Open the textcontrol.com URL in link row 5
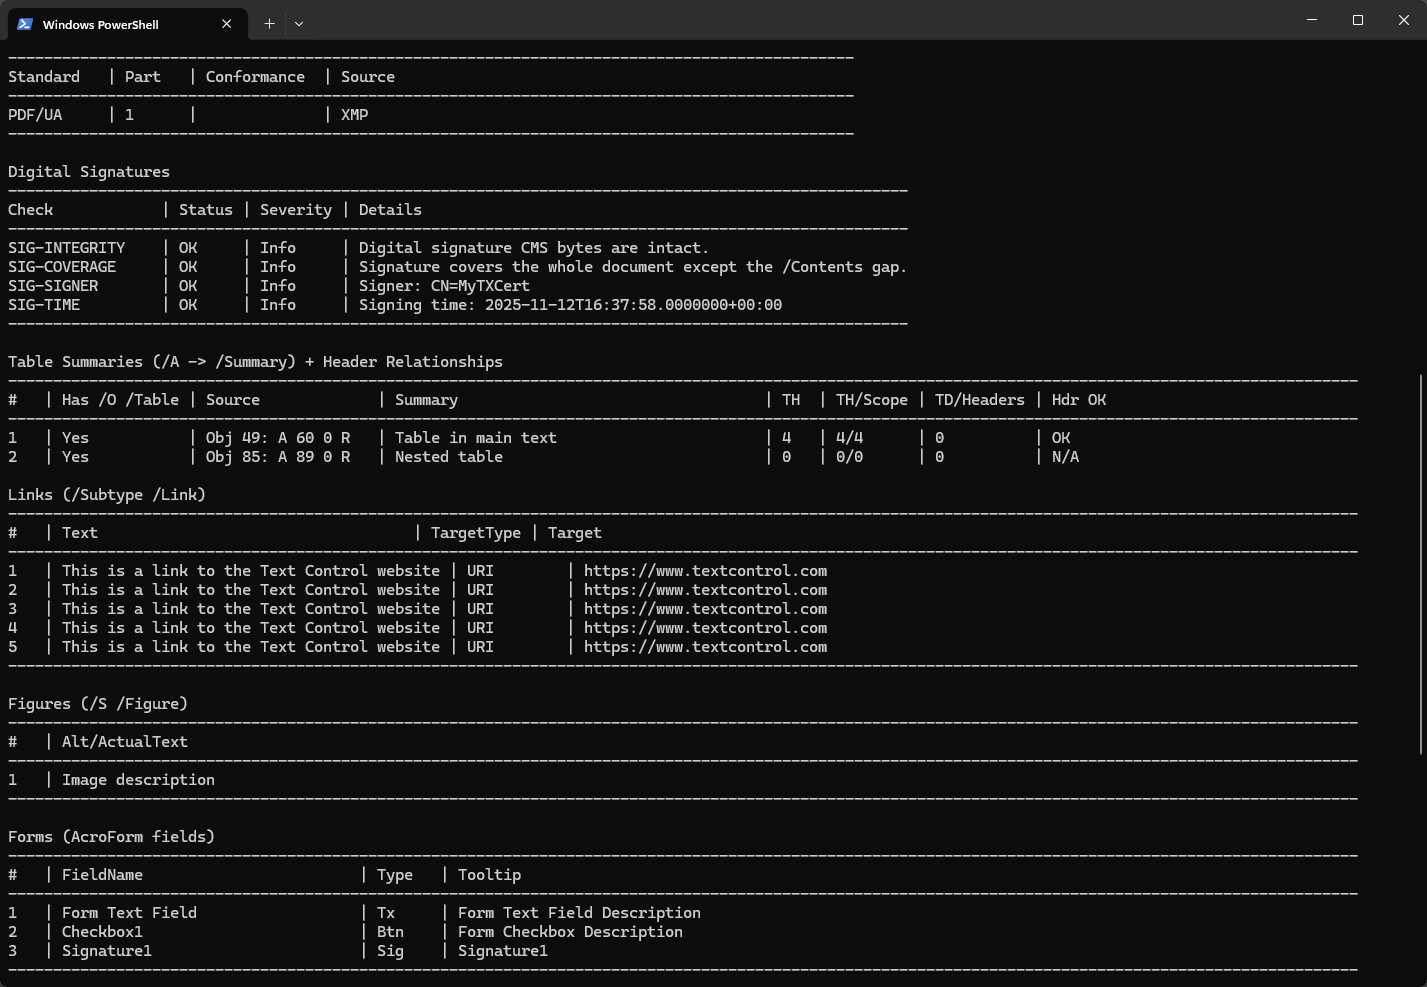The height and width of the screenshot is (987, 1427). click(x=705, y=647)
